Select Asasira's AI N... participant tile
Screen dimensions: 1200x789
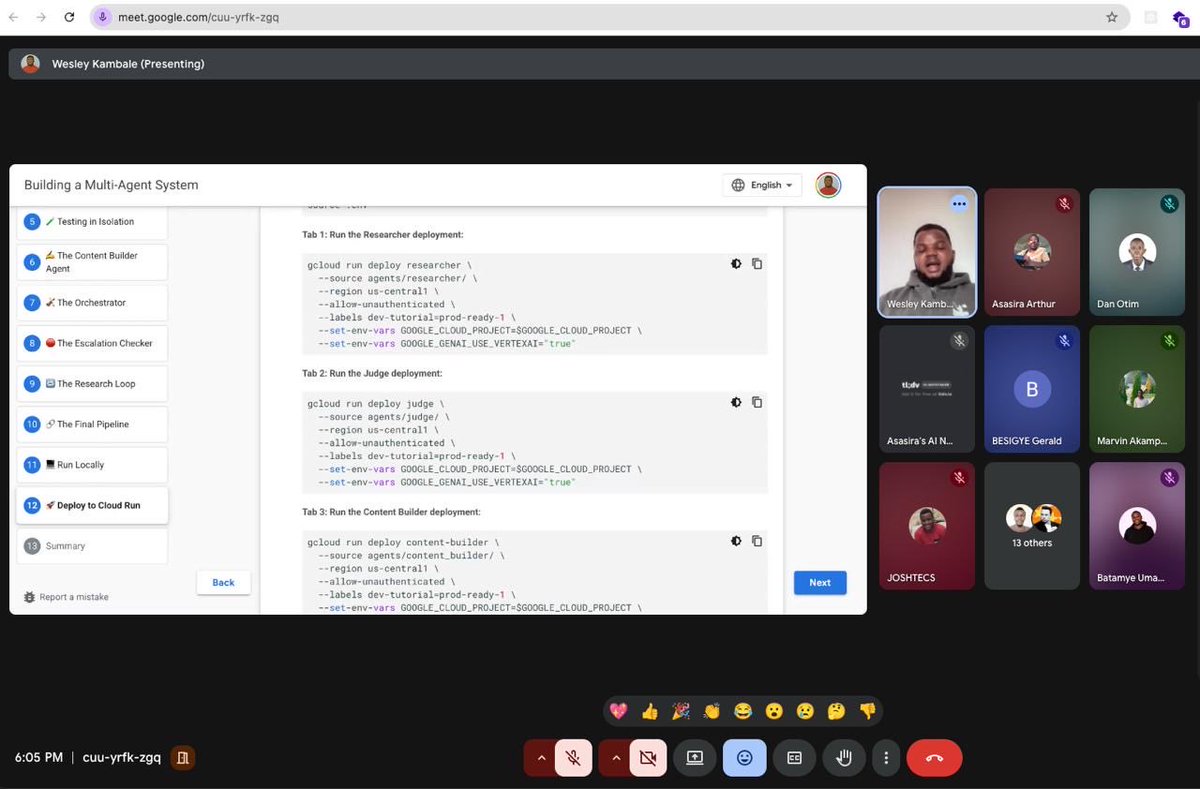927,390
